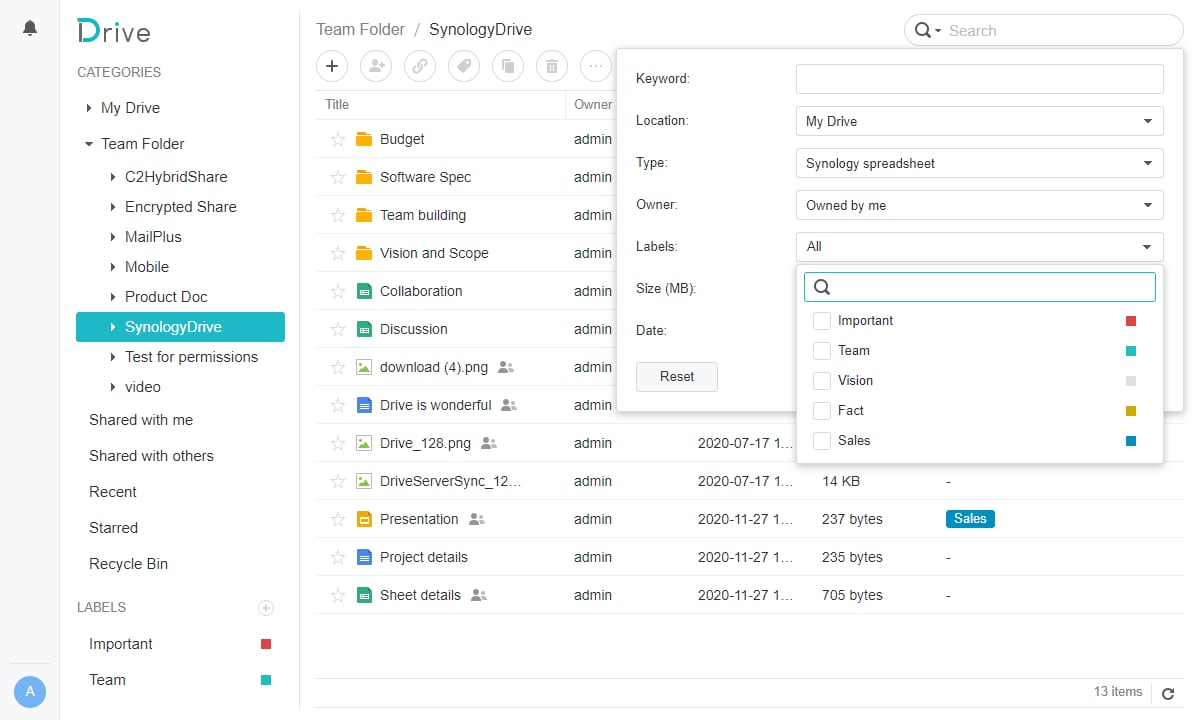
Task: Open the Recycle Bin
Action: click(128, 564)
